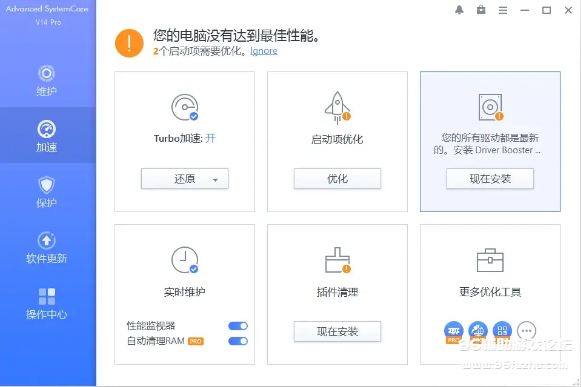
Task: Click the PRO badge beside 自动清理RAM
Action: tap(196, 341)
